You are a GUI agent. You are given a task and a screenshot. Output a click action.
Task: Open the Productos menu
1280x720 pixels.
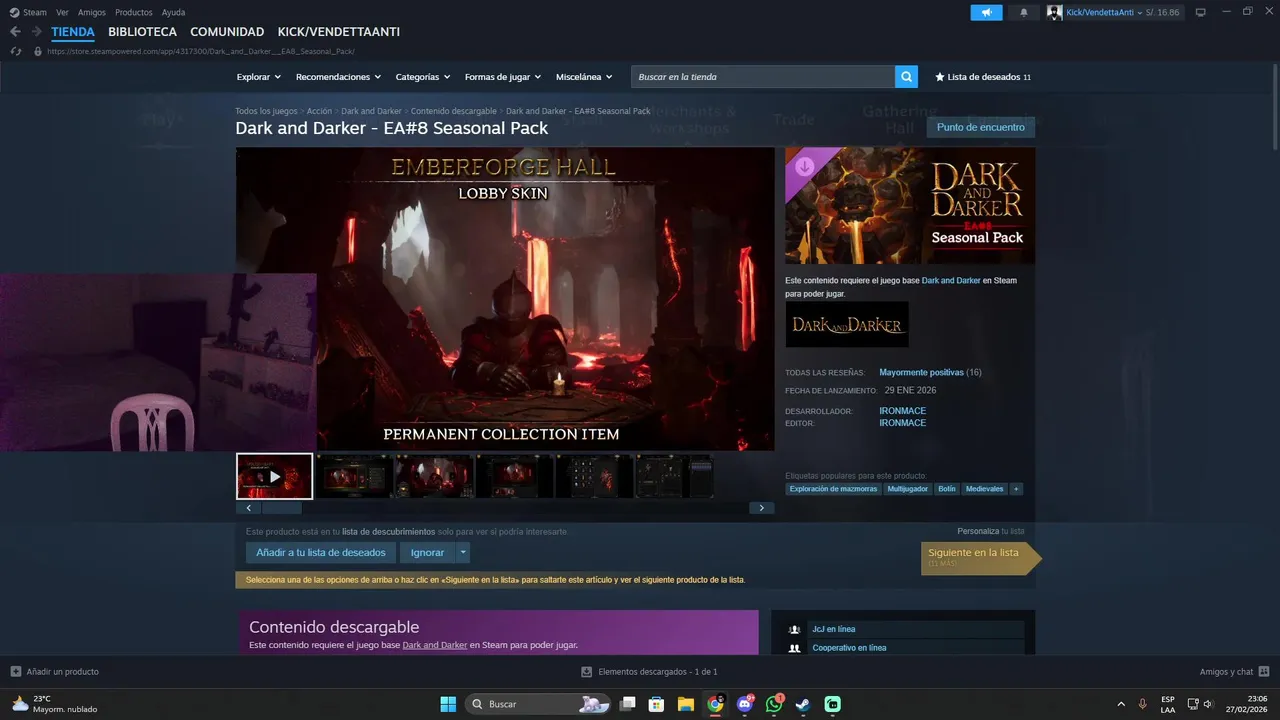pyautogui.click(x=134, y=12)
